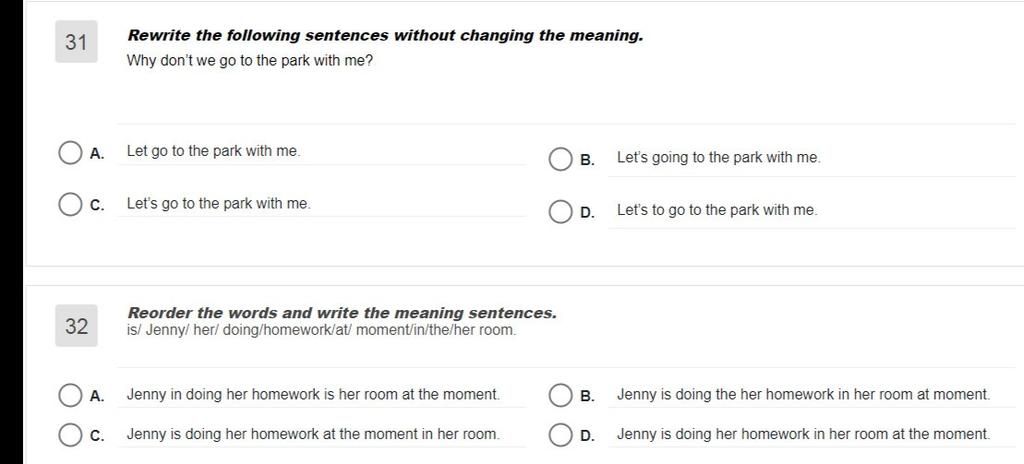Click answer text "Let's go to the park with me."
1024x464 pixels.
[x=218, y=204]
